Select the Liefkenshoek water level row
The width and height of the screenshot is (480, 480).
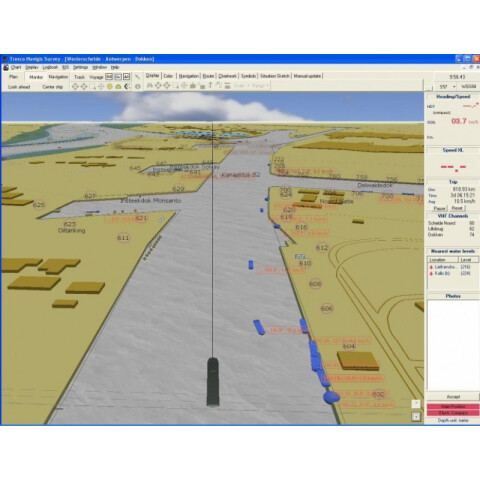pos(453,267)
